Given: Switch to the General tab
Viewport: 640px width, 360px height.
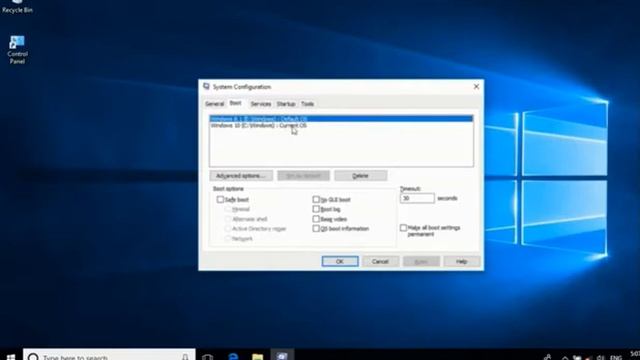Looking at the screenshot, I should [215, 104].
